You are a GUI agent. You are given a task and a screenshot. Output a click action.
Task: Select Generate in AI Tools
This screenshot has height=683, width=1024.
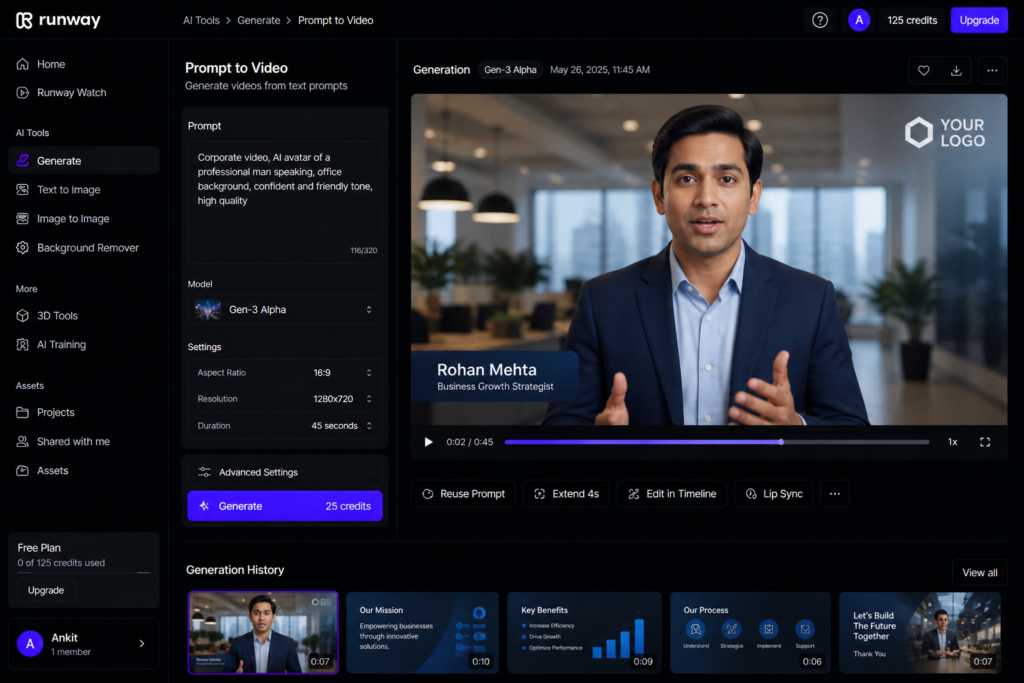(x=84, y=161)
